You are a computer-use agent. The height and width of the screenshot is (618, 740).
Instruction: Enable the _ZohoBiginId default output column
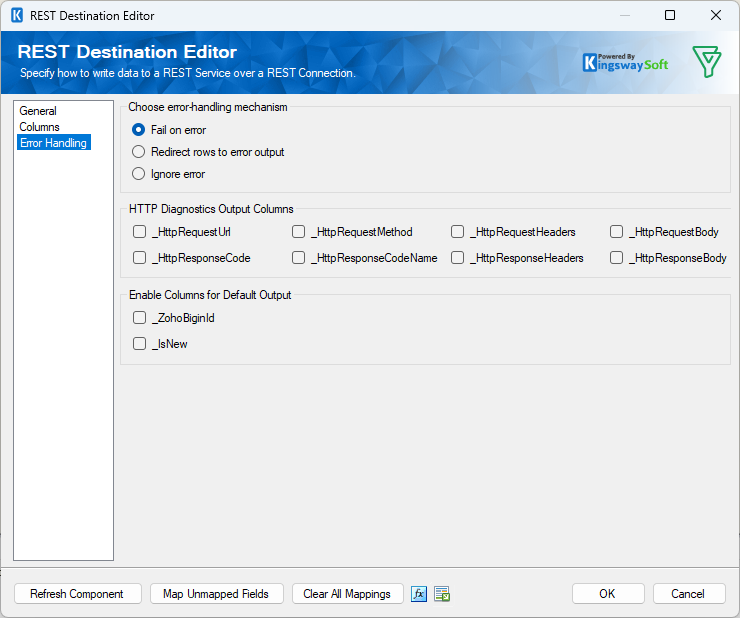(x=174, y=318)
